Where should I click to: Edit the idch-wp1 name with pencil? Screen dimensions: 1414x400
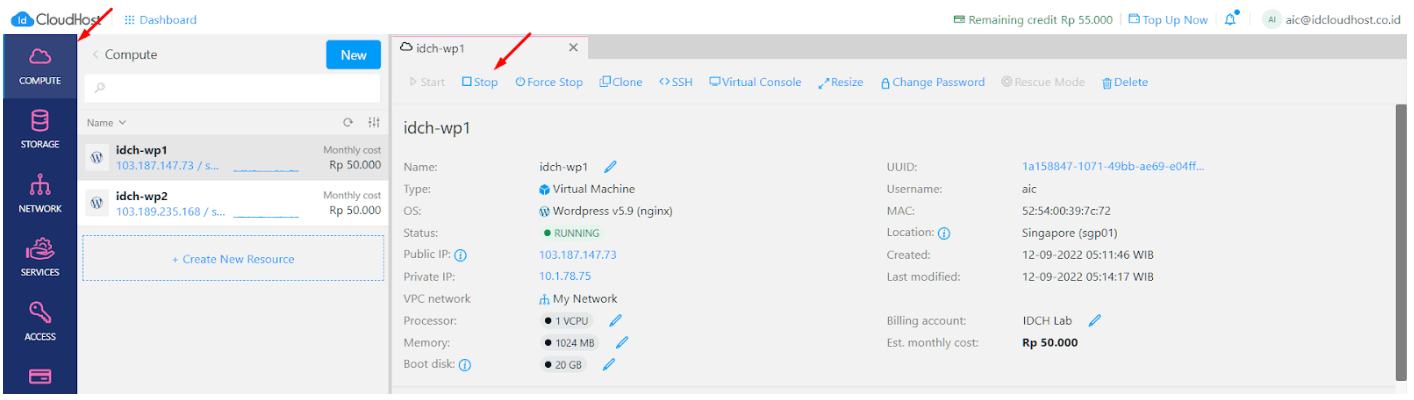[x=611, y=167]
